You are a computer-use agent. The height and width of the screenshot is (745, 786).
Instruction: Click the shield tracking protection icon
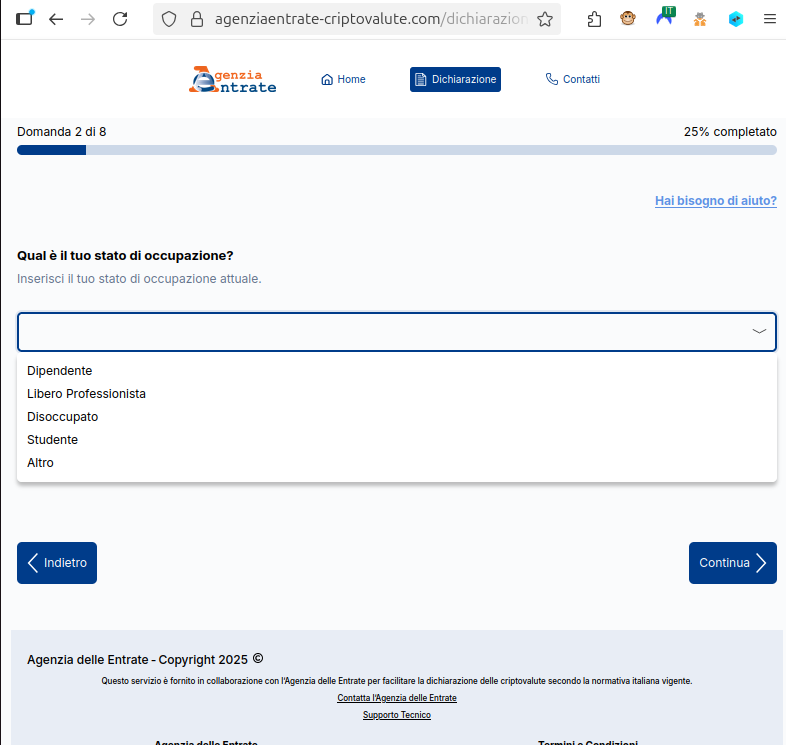click(169, 19)
